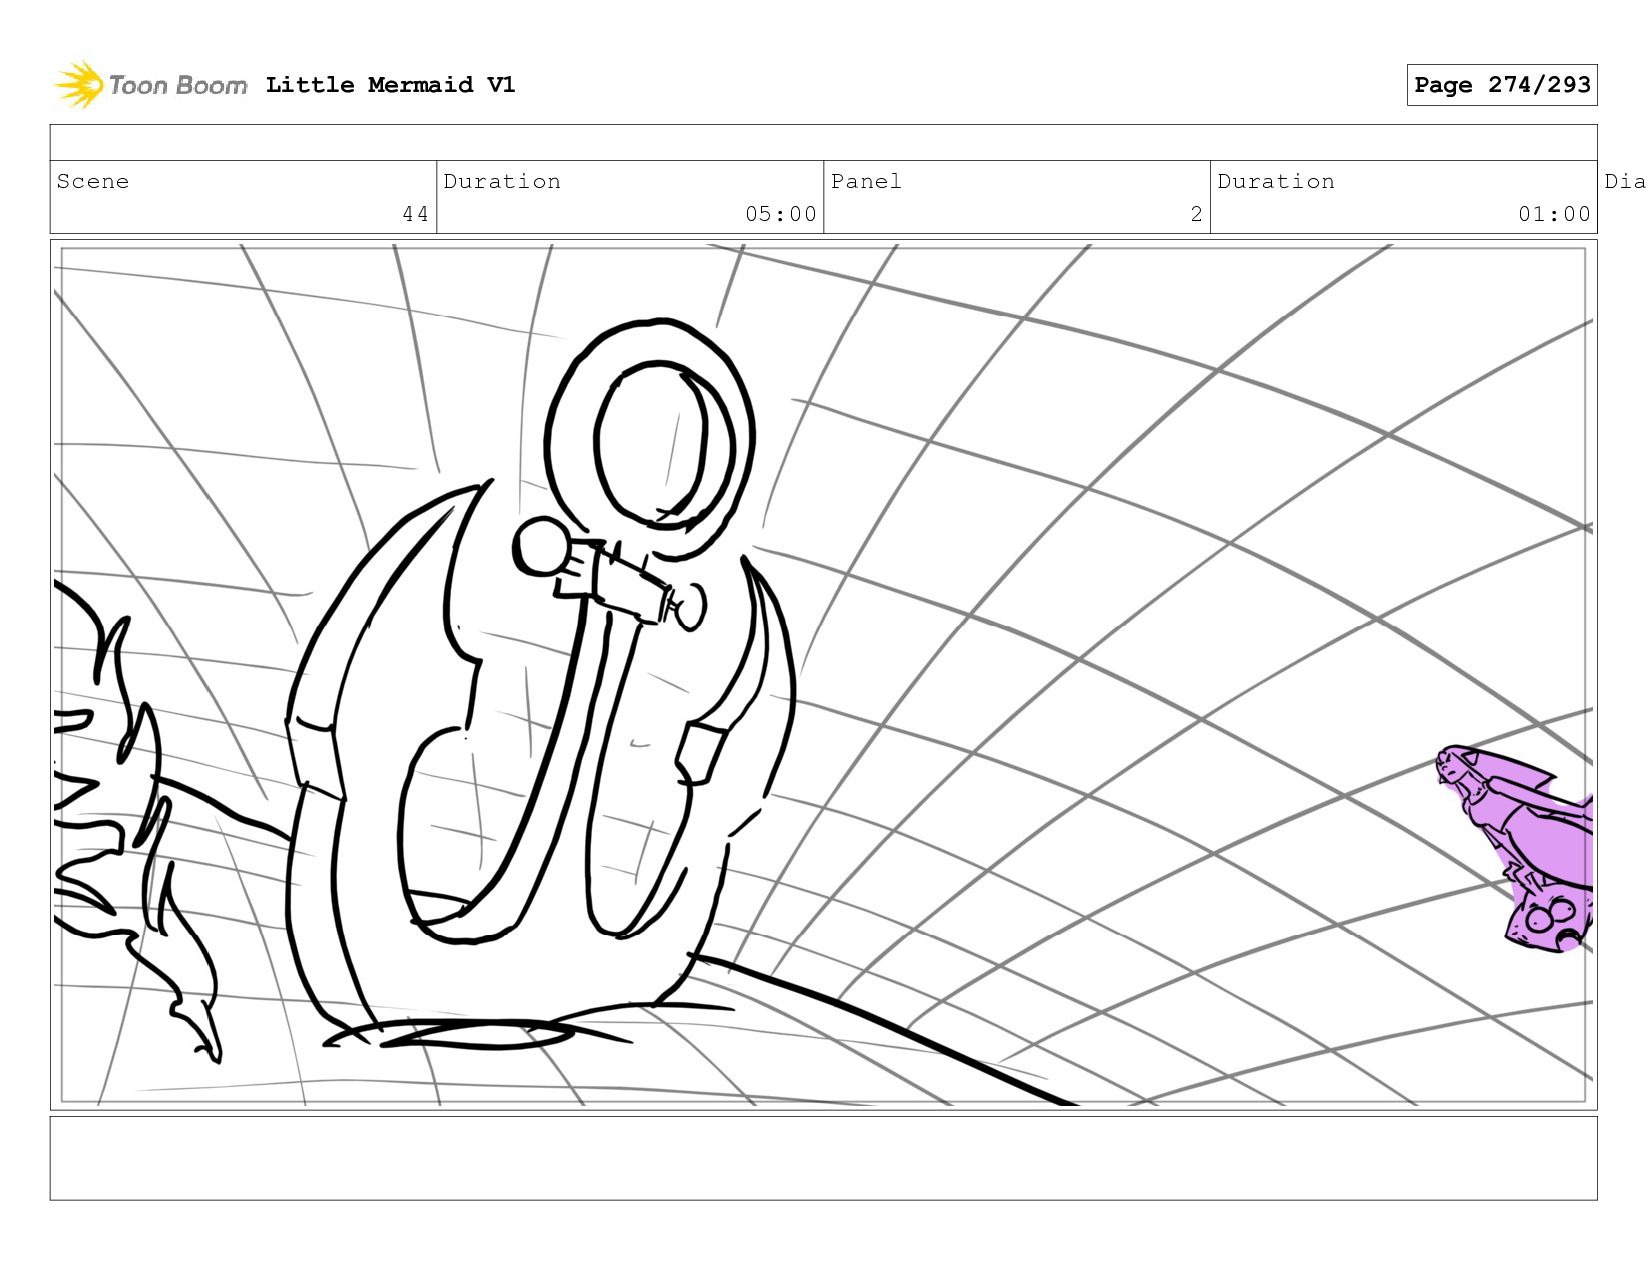This screenshot has width=1650, height=1275.
Task: Click the 'Scene' header label
Action: (x=93, y=181)
